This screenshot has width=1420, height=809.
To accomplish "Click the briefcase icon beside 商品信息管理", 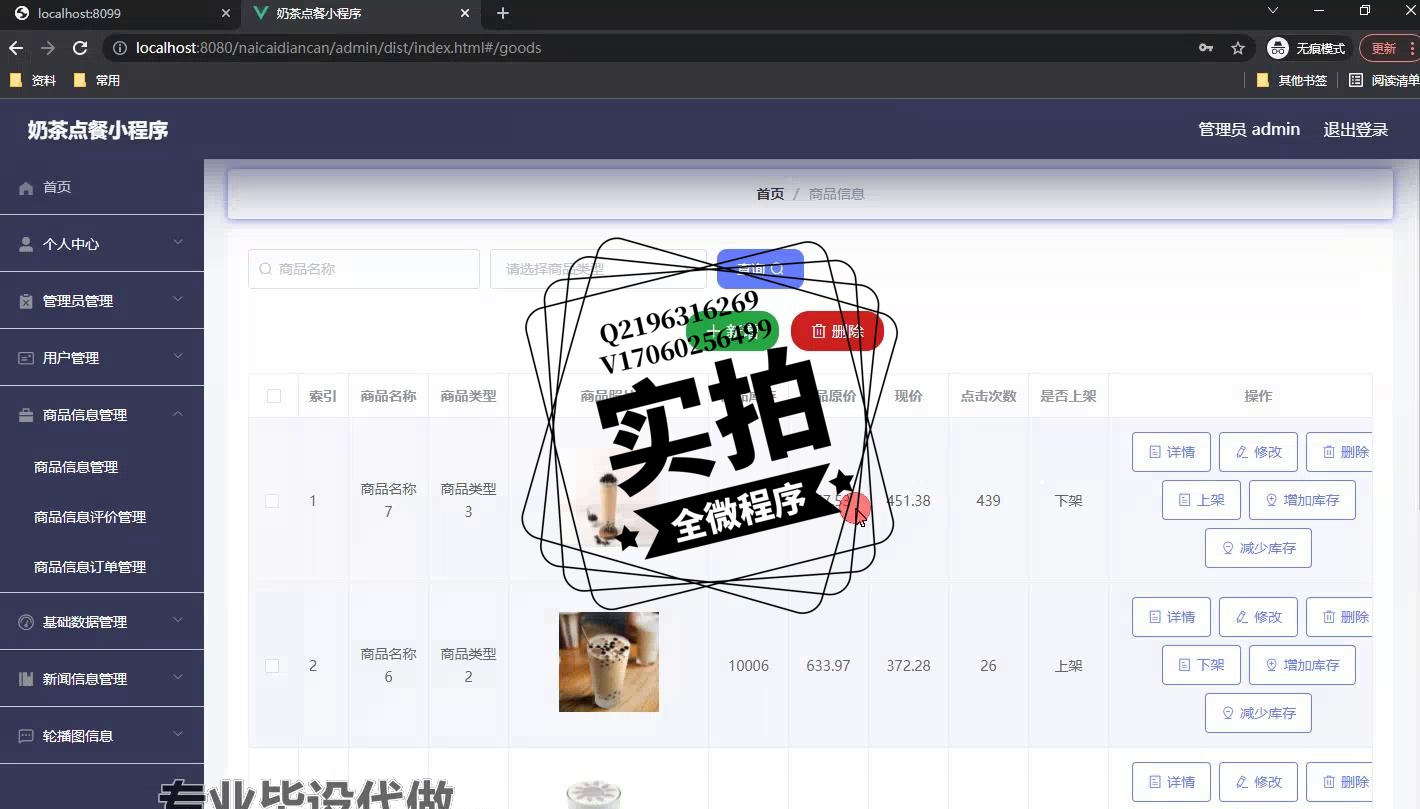I will [26, 415].
